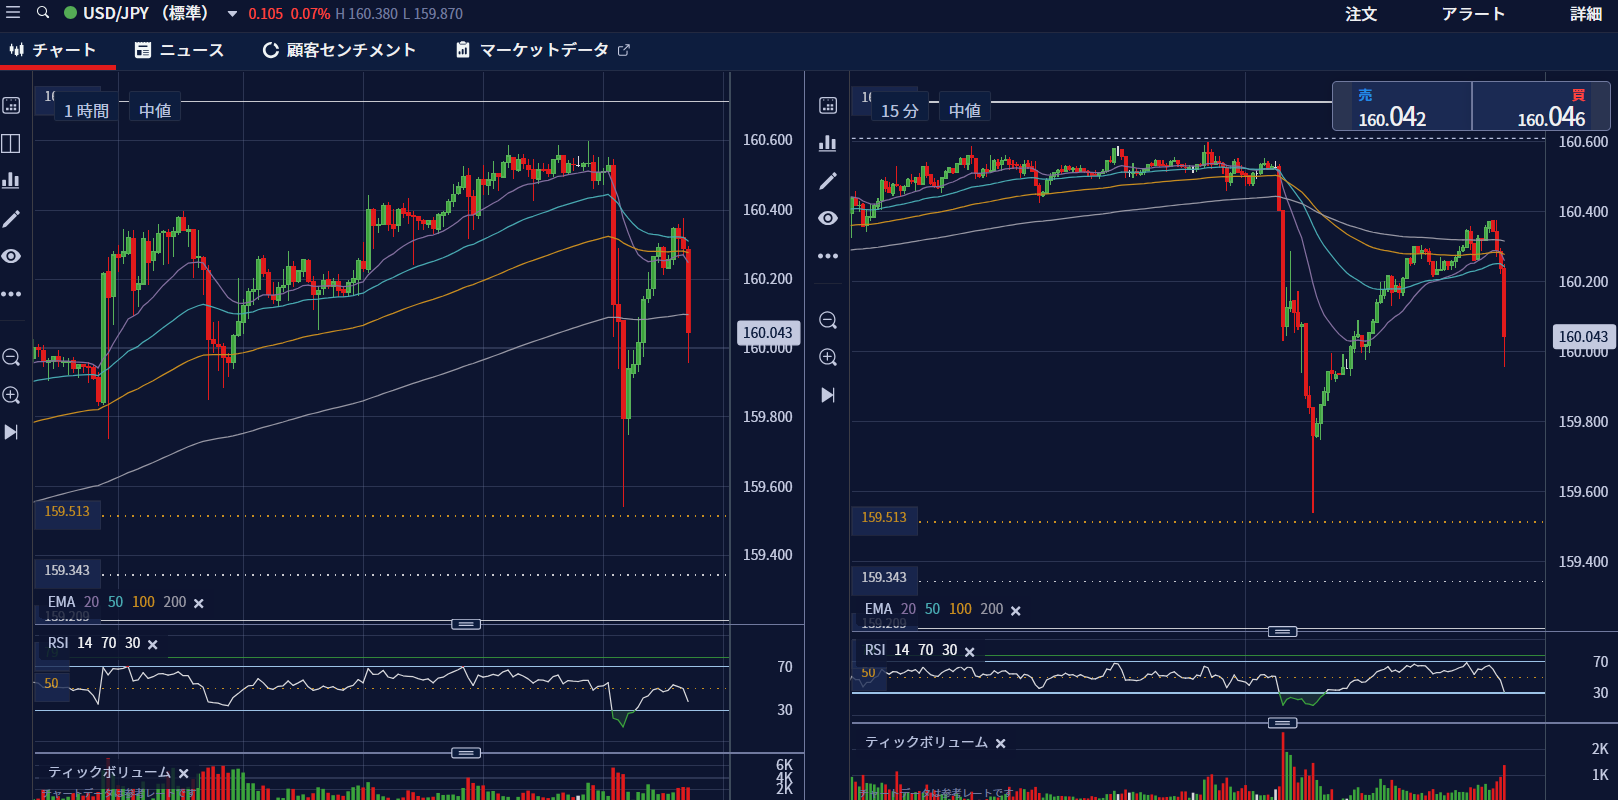The width and height of the screenshot is (1618, 800).
Task: Select the right chart pencil drawing tool
Action: (x=828, y=181)
